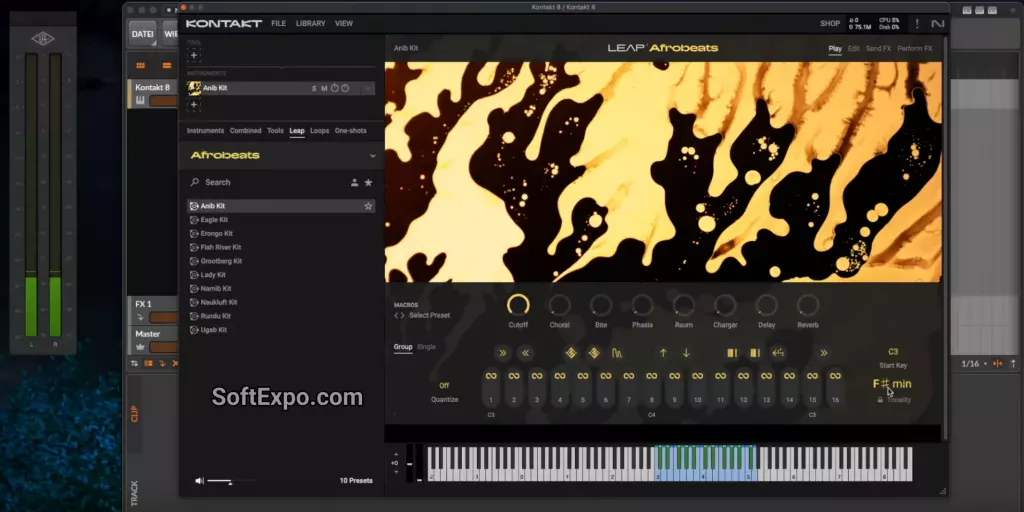Click the speaker preview volume icon
This screenshot has width=1024, height=512.
point(199,481)
